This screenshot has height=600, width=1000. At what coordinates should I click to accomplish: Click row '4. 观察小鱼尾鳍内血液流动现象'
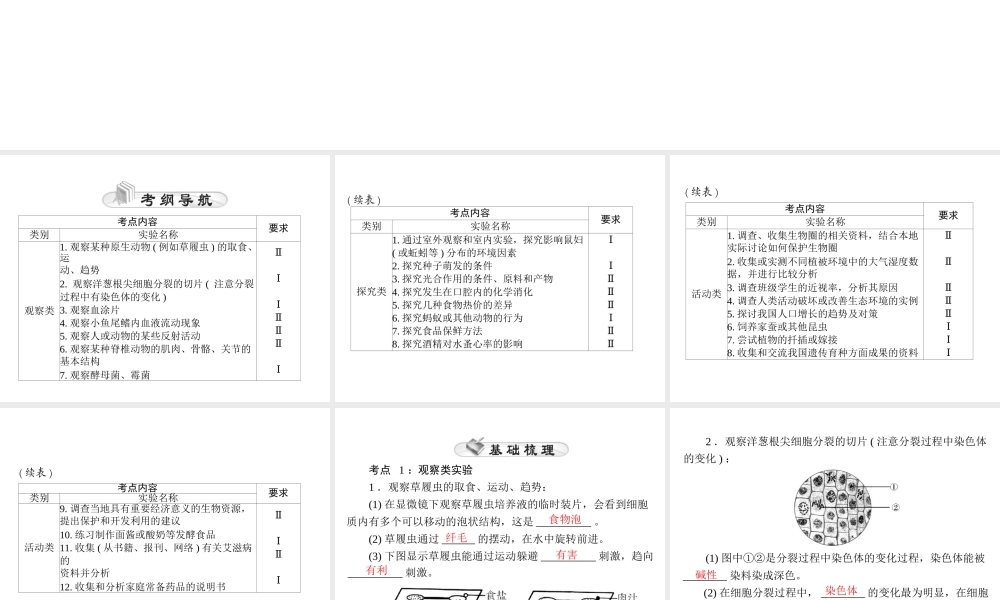[x=130, y=323]
